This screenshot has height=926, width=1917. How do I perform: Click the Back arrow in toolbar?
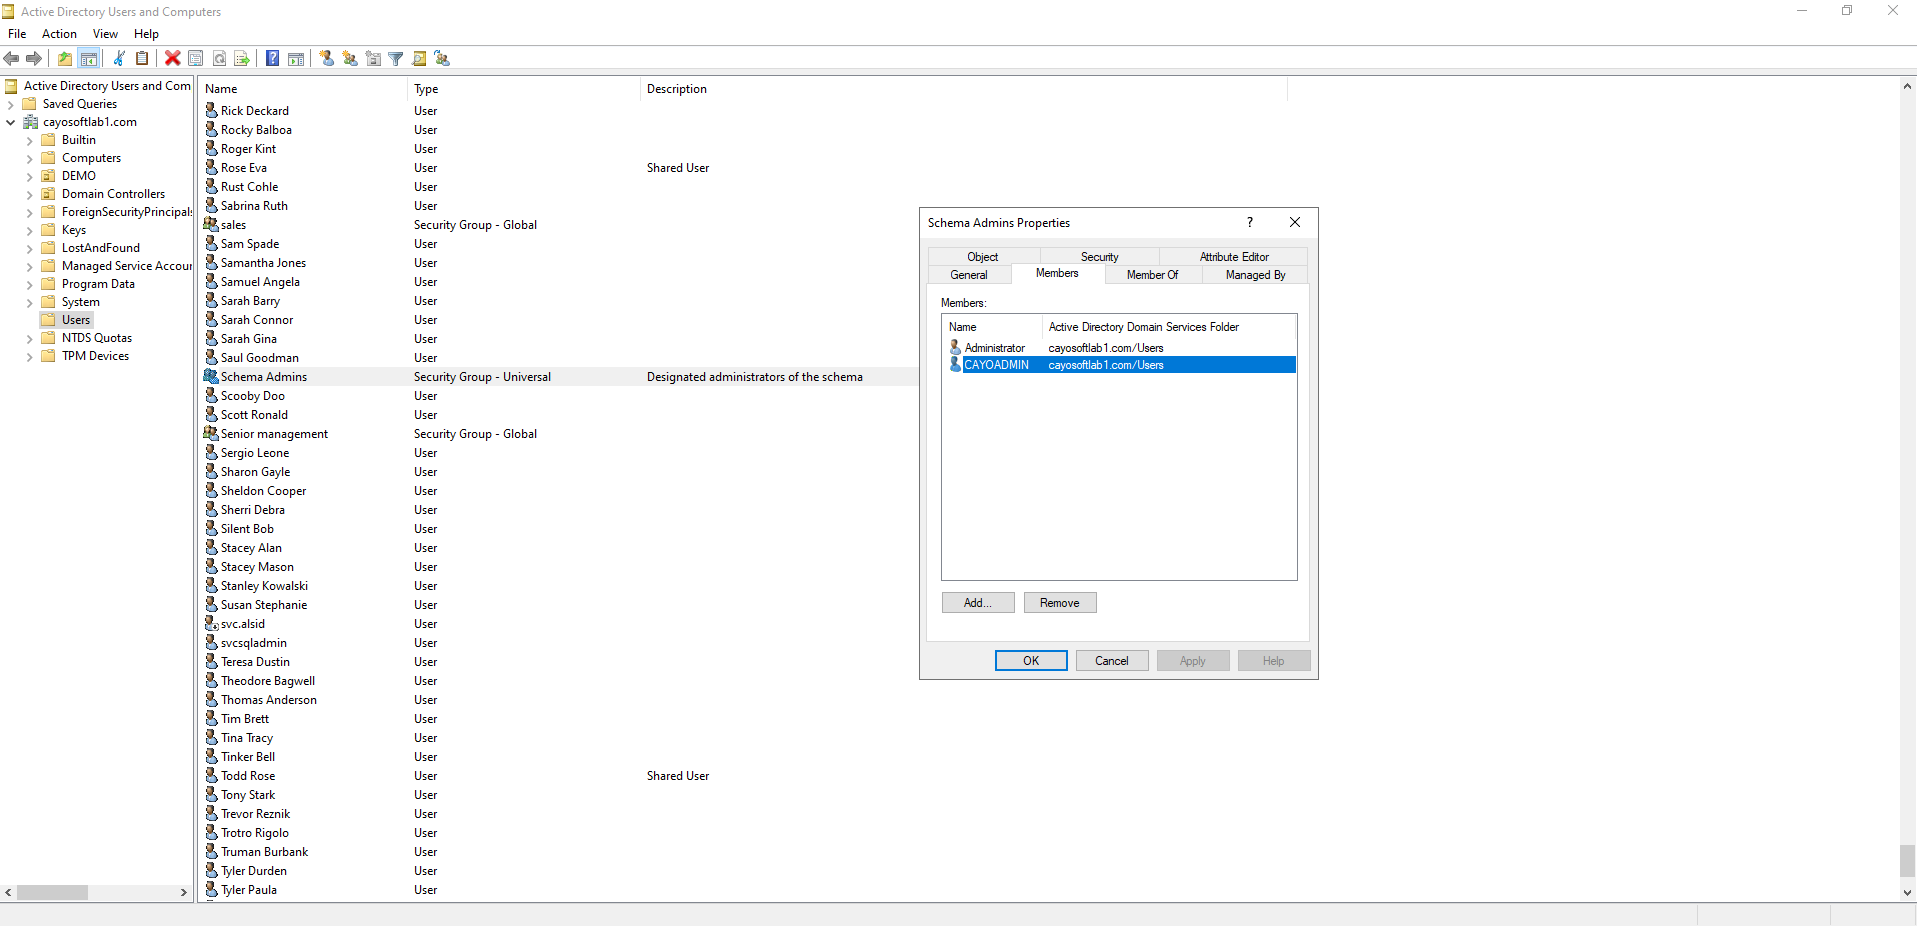(12, 59)
